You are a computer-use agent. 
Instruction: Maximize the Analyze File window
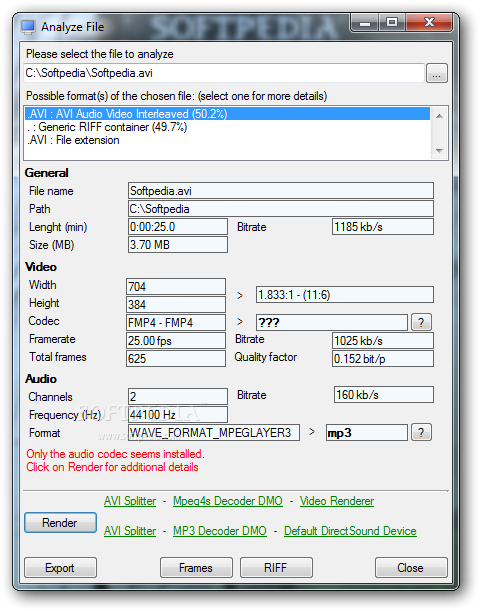tap(392, 23)
